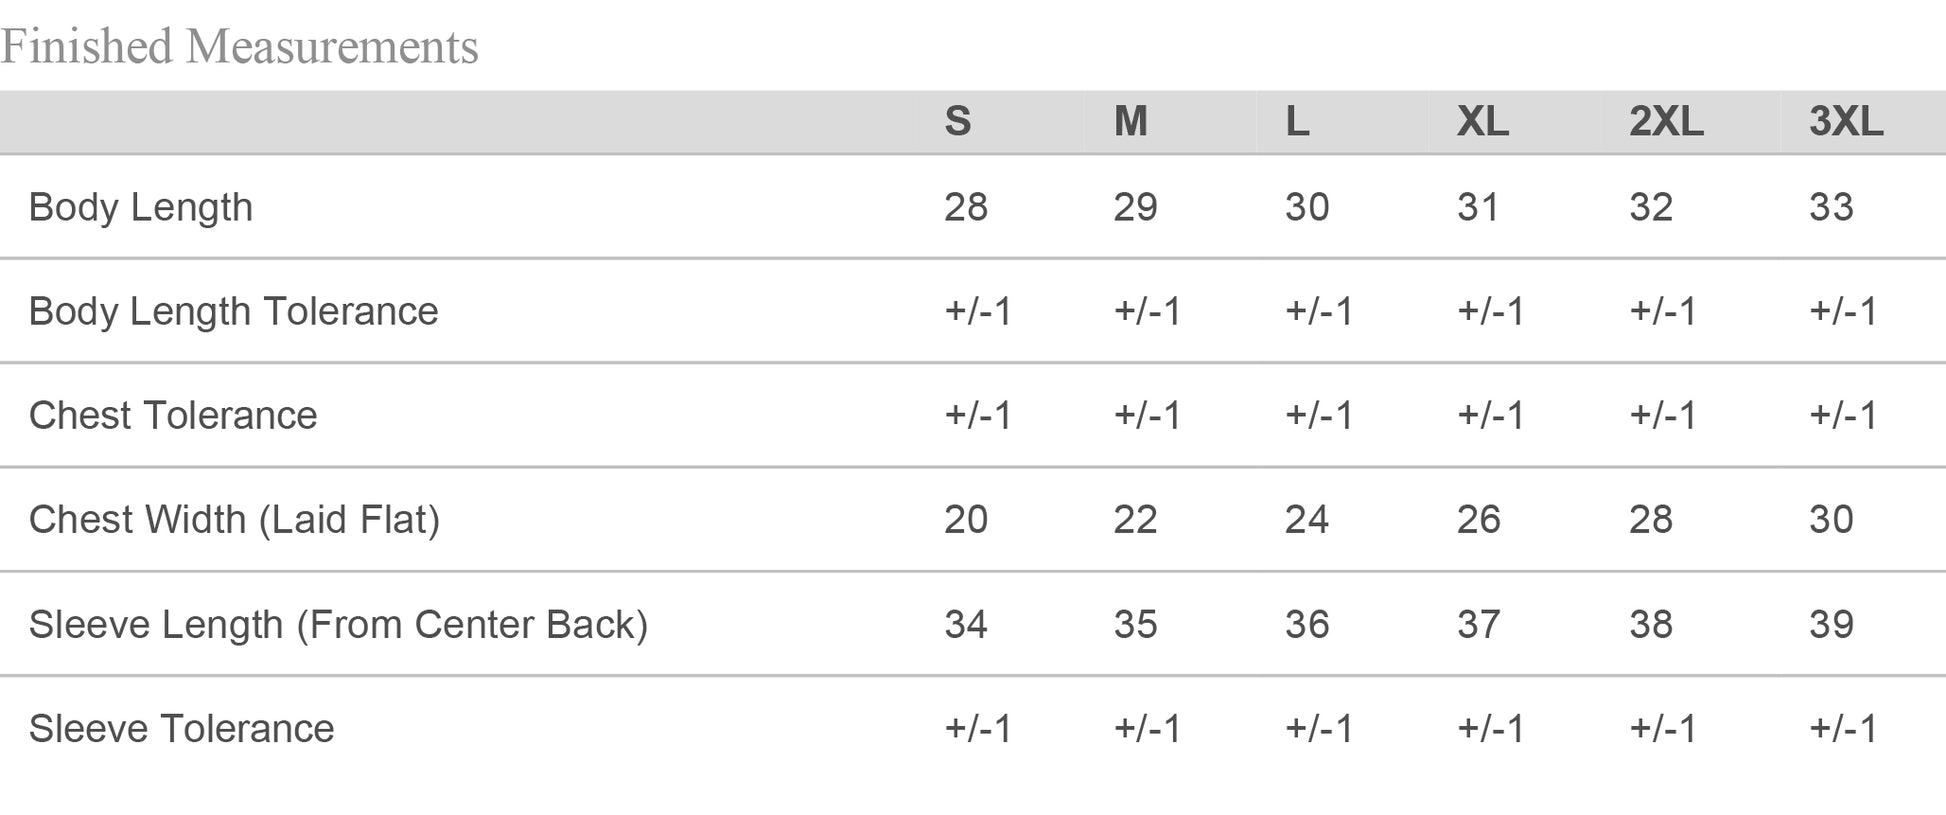Click the XL size column header

coord(1482,122)
